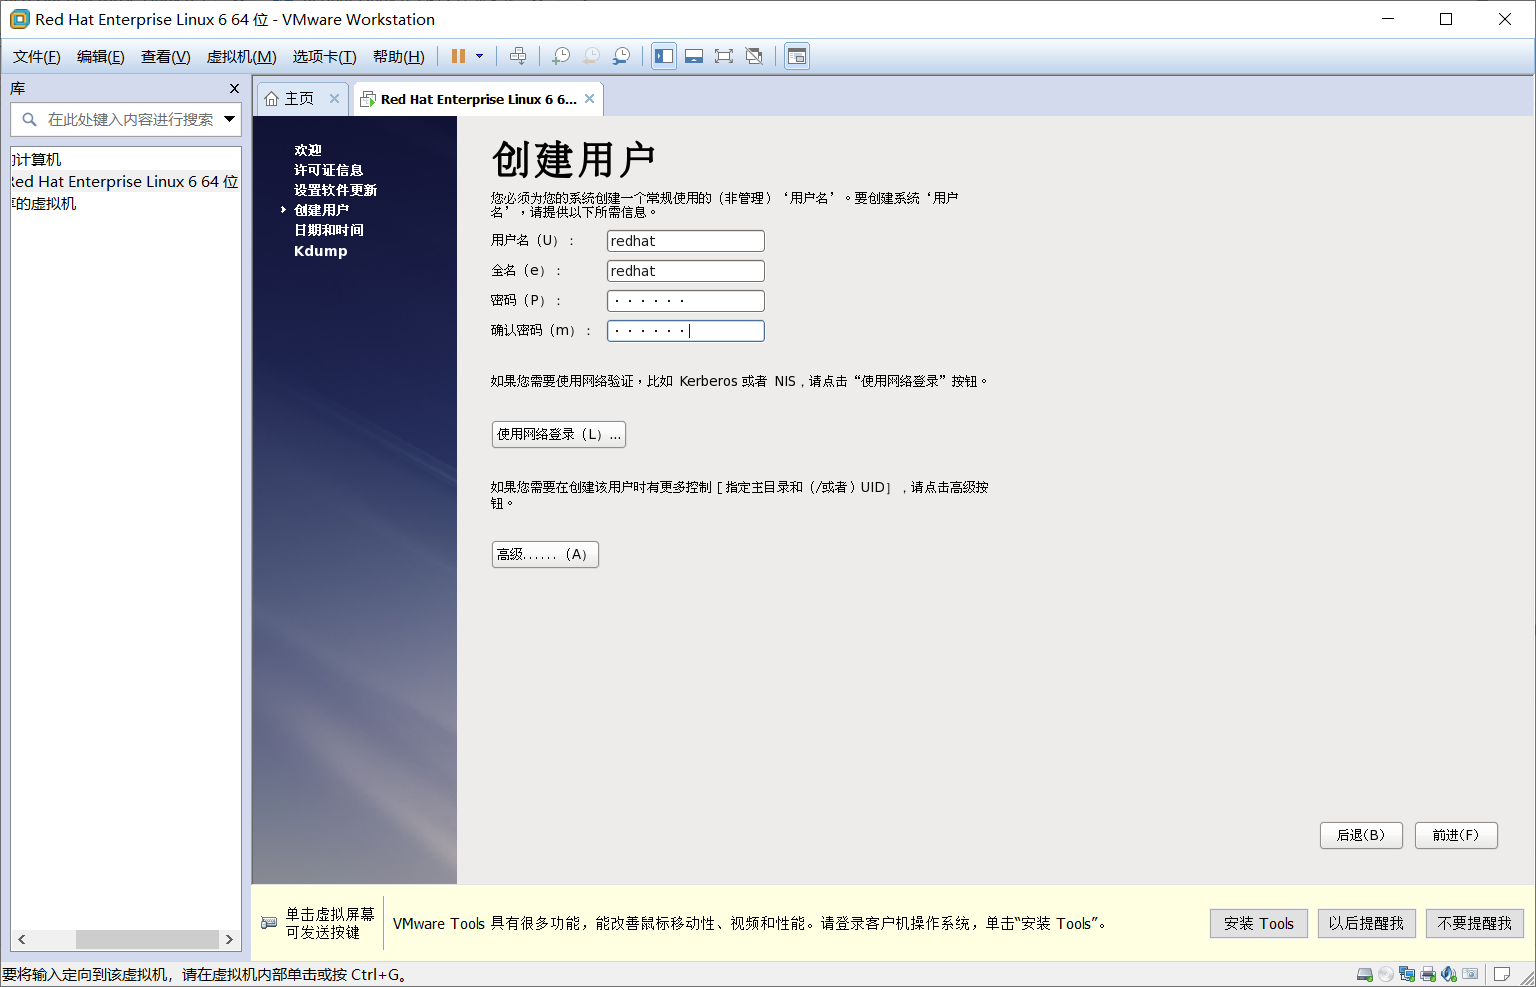Viewport: 1536px width, 987px height.
Task: Select 日期和时间 step in setup sidebar
Action: (328, 230)
